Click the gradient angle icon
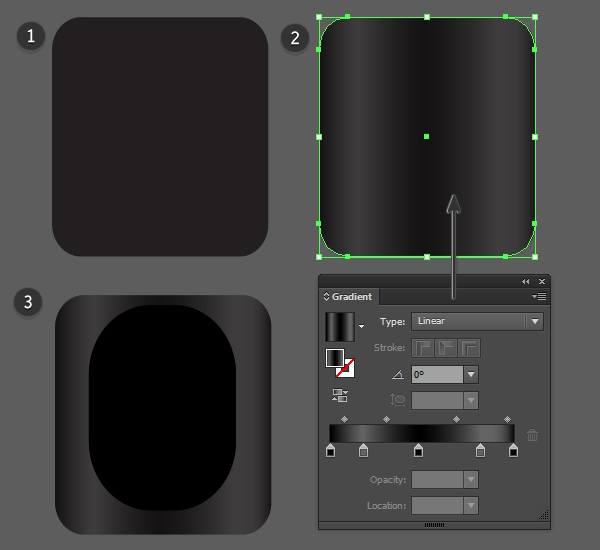Viewport: 600px width, 550px height. click(x=398, y=374)
